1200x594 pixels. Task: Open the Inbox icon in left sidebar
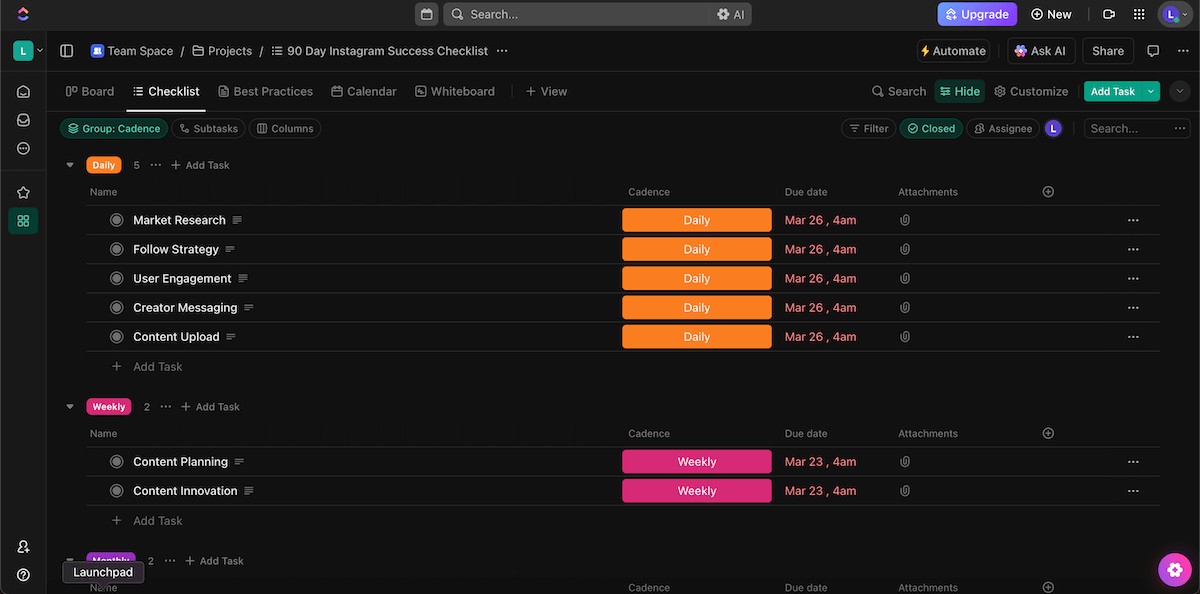click(23, 120)
